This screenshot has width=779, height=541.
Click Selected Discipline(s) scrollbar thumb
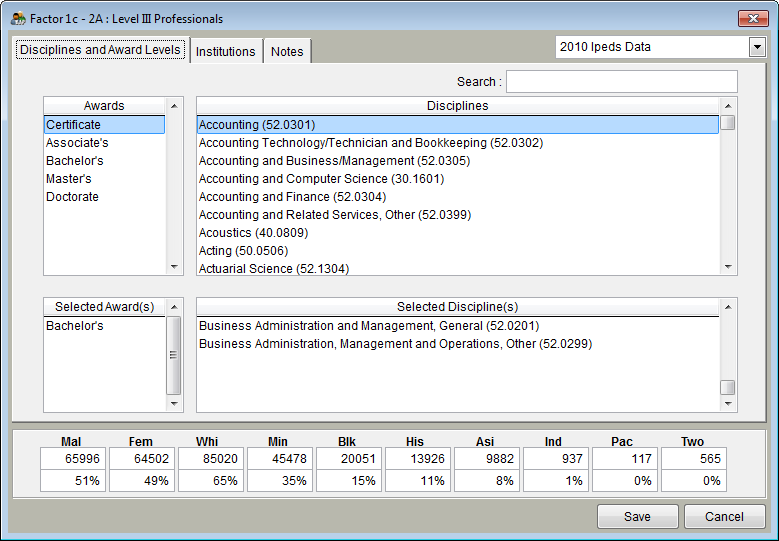(x=728, y=387)
